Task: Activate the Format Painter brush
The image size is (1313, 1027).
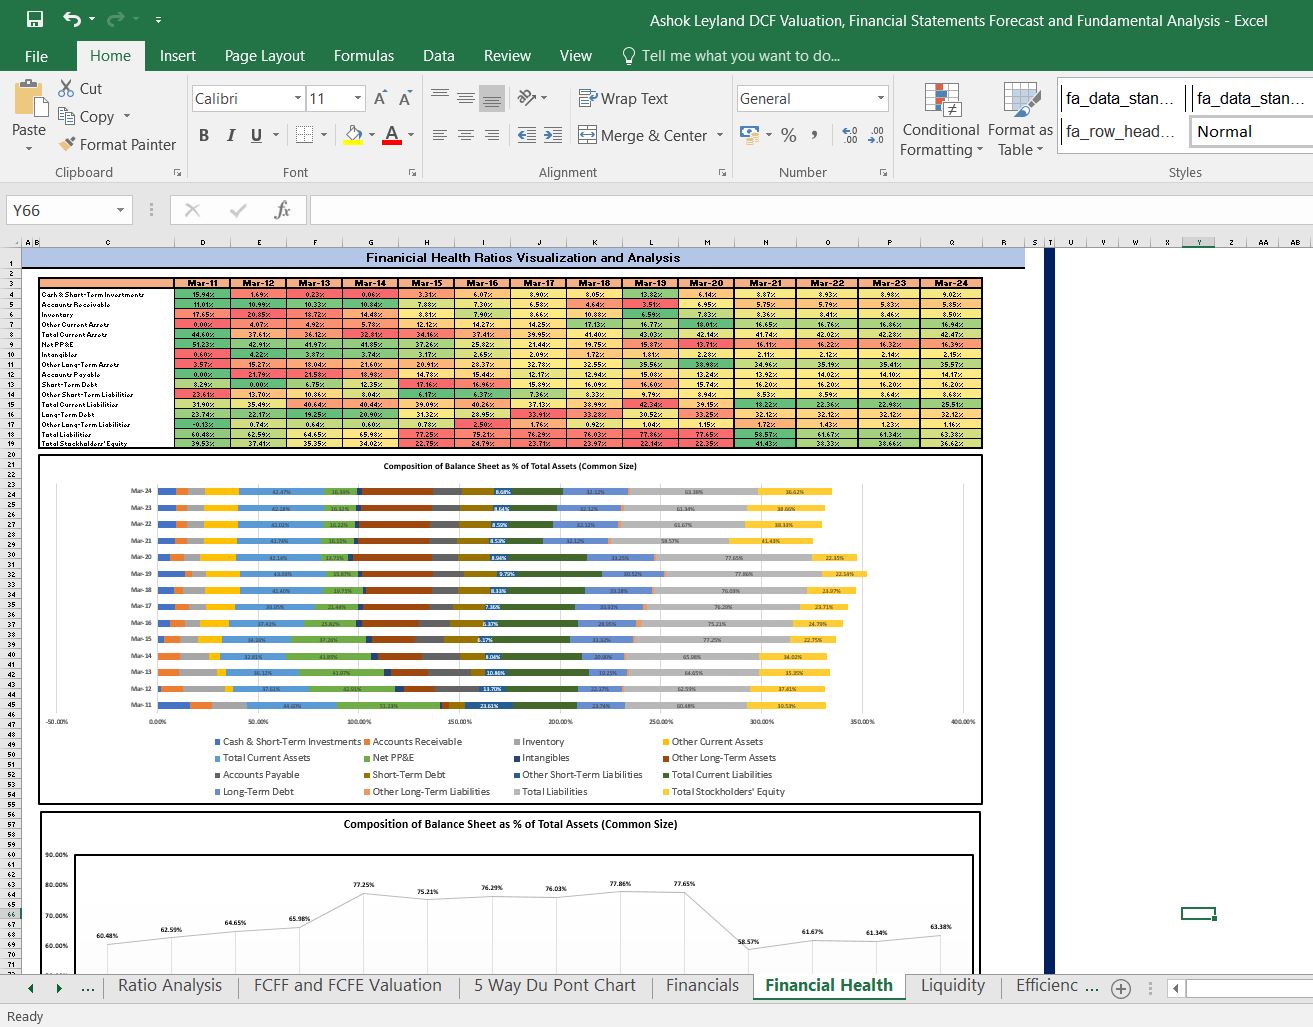Action: [117, 144]
